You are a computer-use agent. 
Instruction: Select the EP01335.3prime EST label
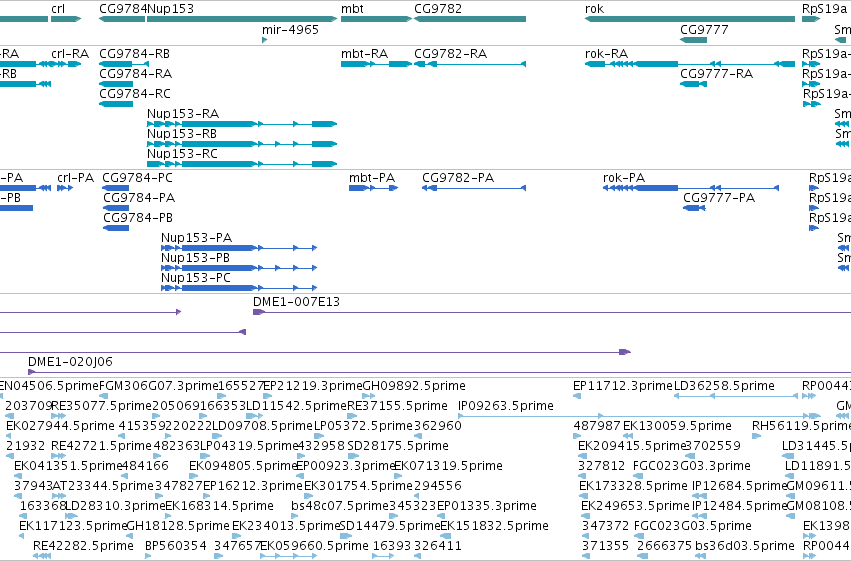pyautogui.click(x=487, y=507)
